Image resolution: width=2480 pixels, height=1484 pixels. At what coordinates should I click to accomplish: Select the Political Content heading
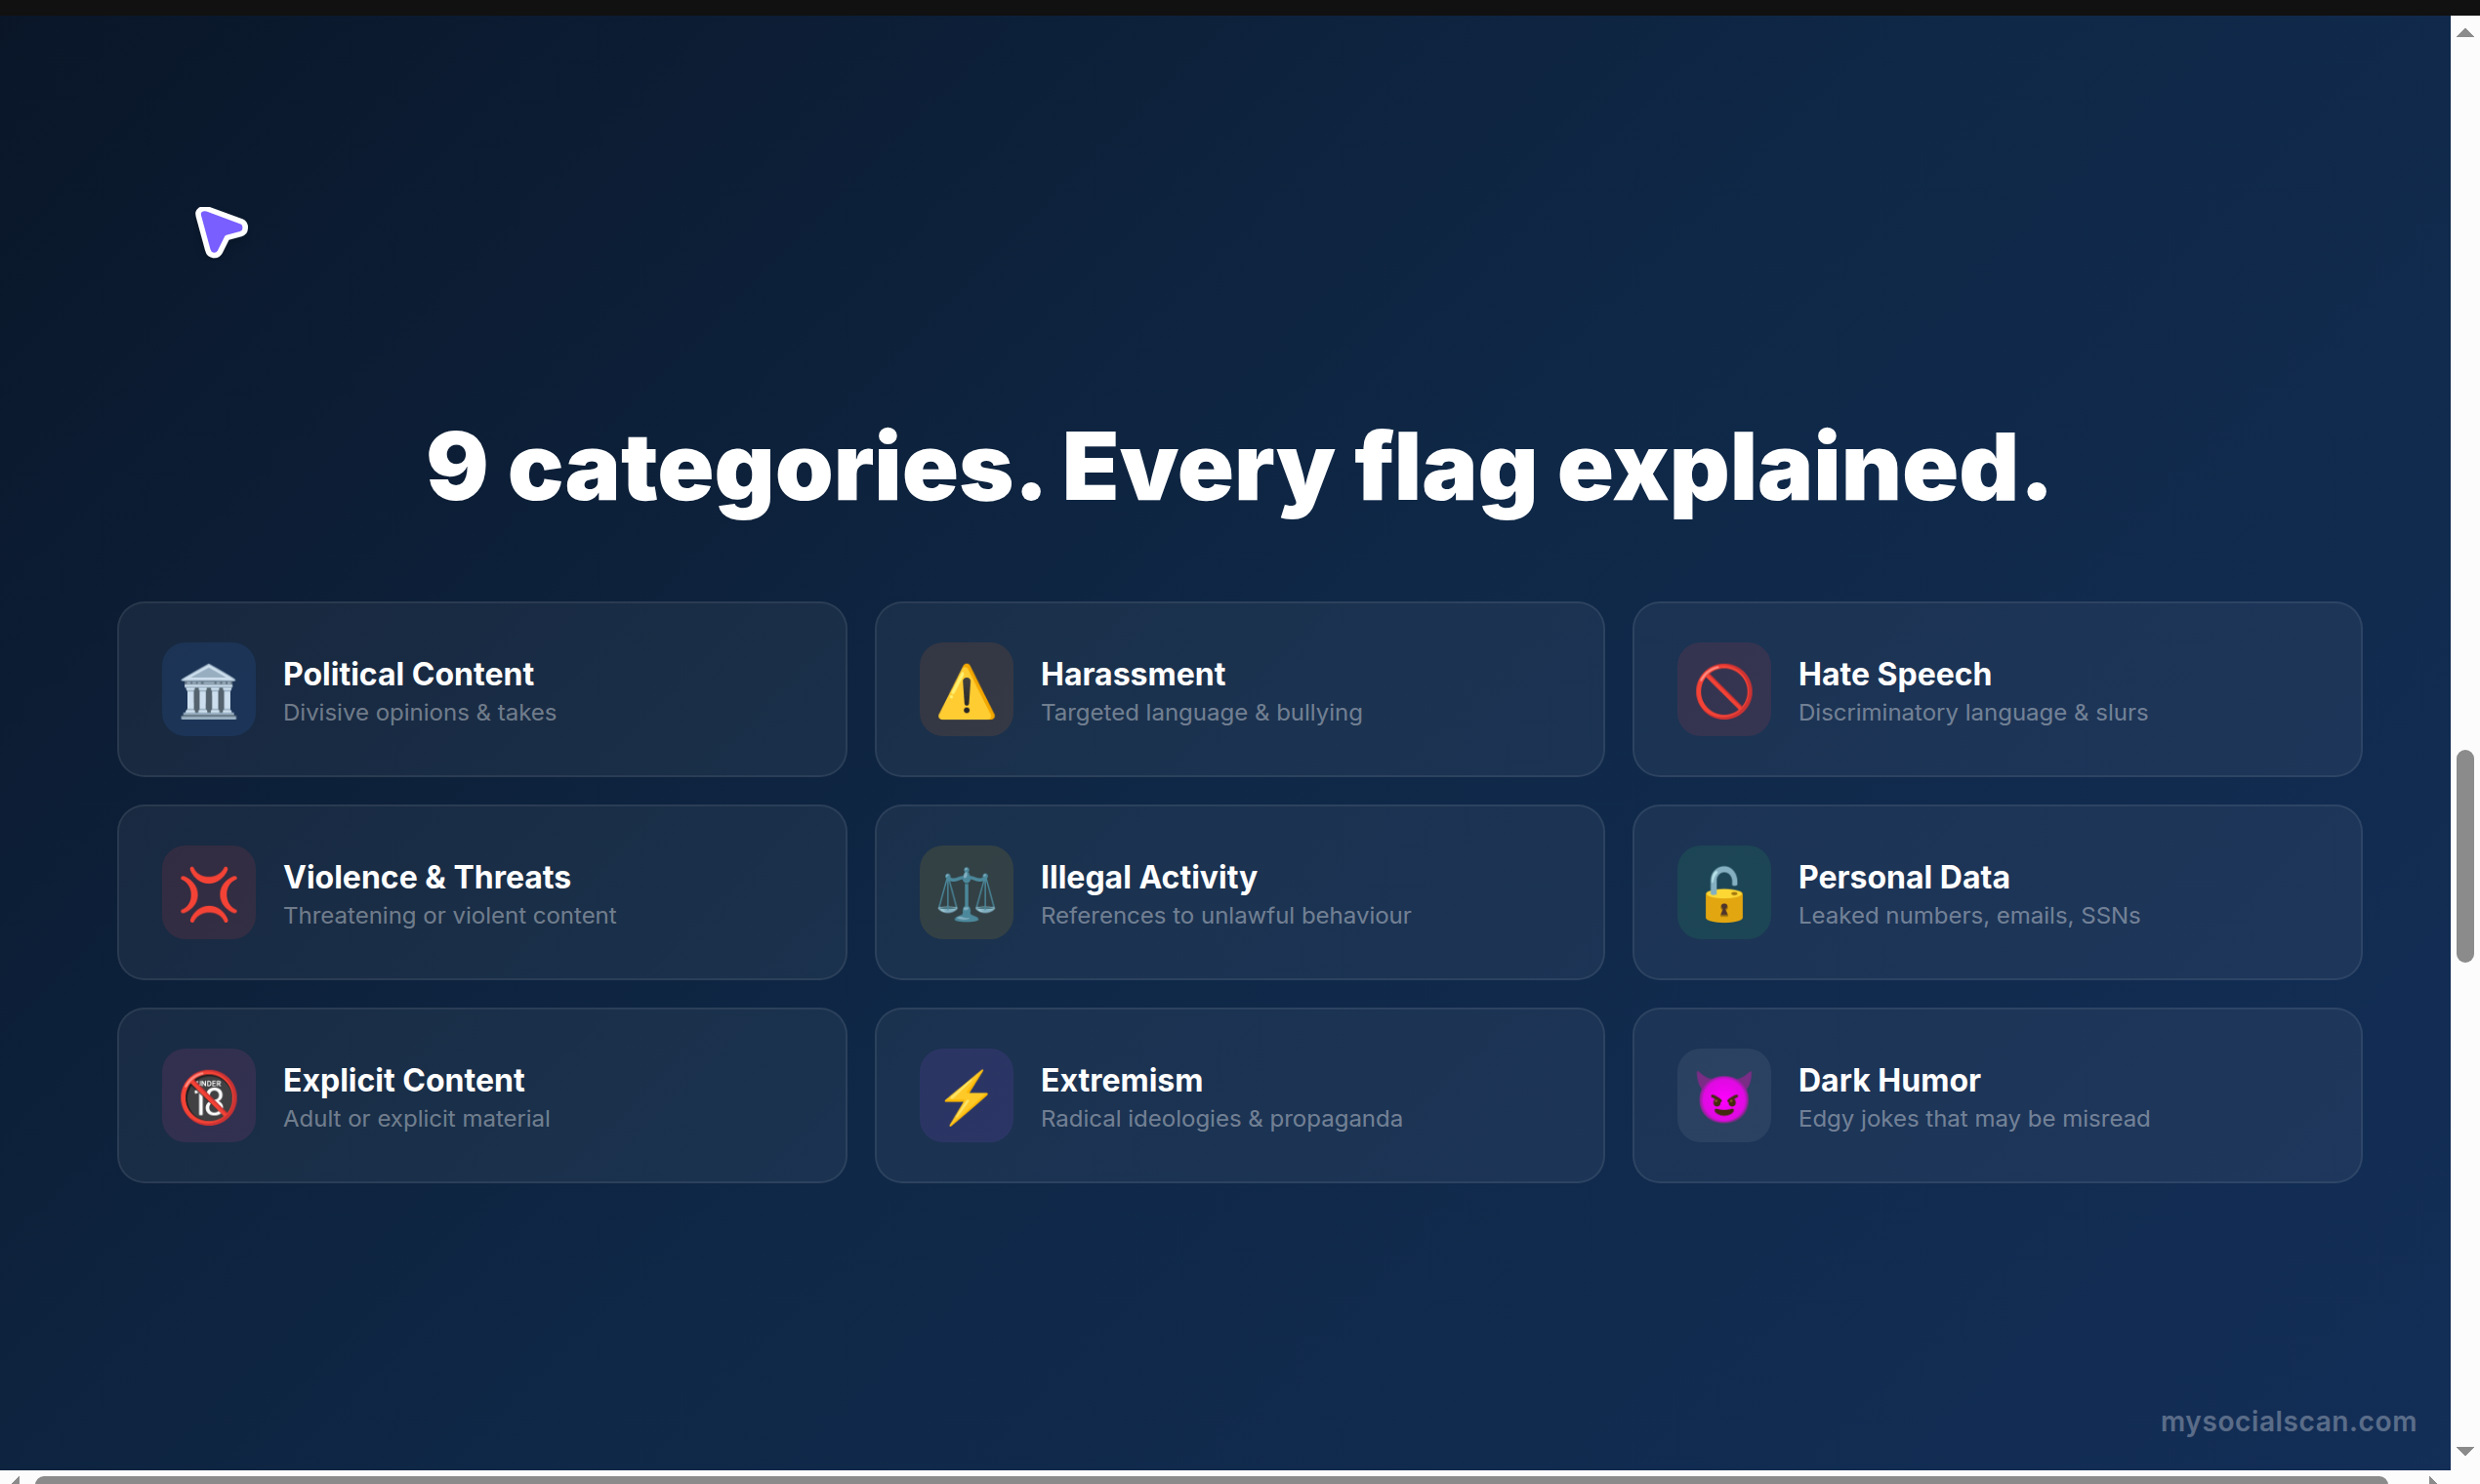click(408, 674)
